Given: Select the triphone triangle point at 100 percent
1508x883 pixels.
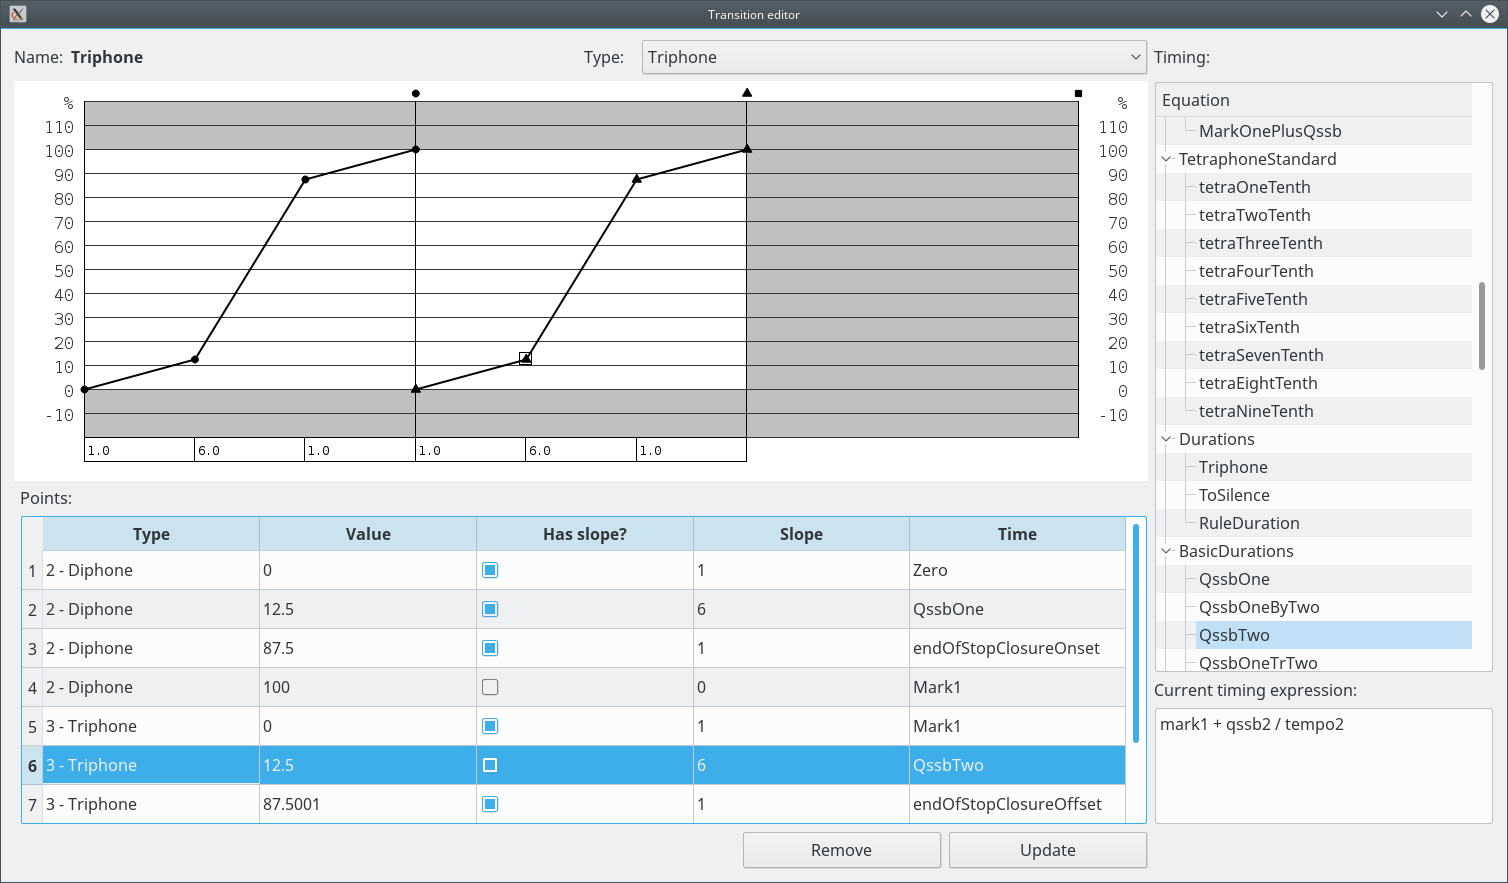Looking at the screenshot, I should point(747,149).
